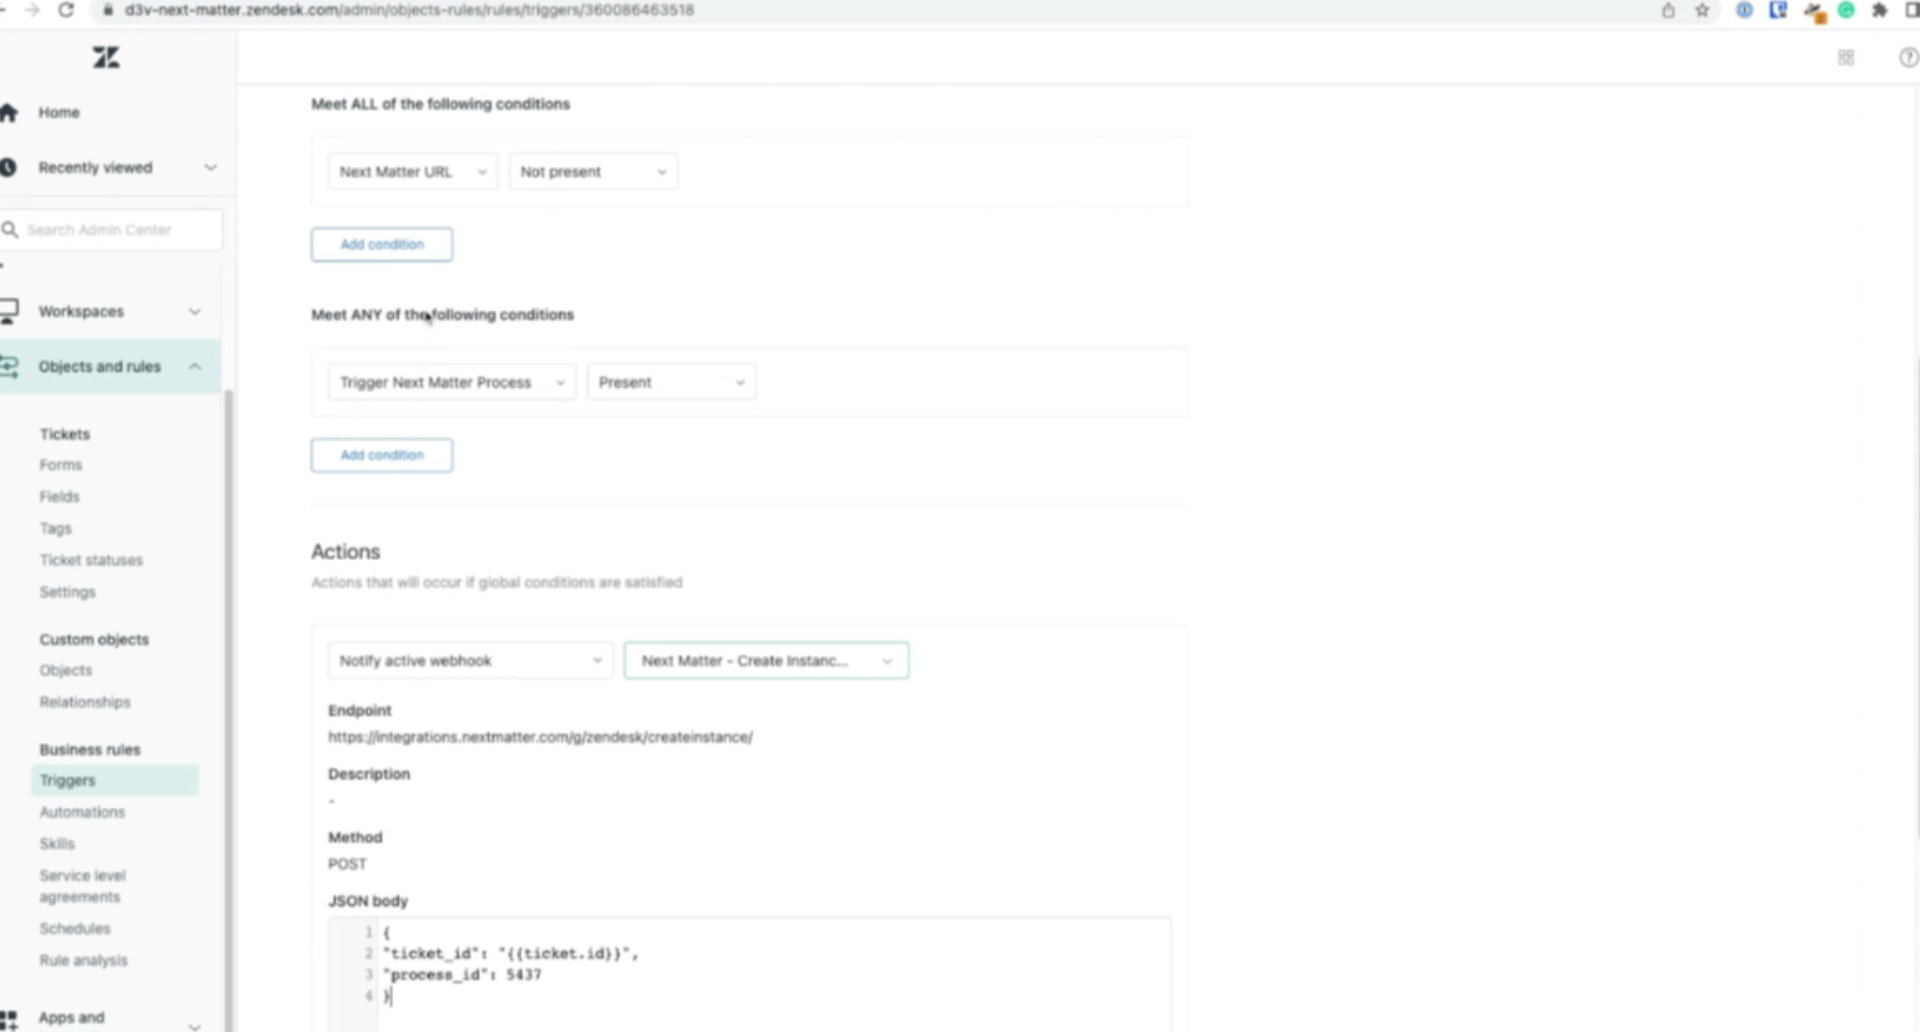Click the Apps and integrations sidebar icon

[x=10, y=1017]
